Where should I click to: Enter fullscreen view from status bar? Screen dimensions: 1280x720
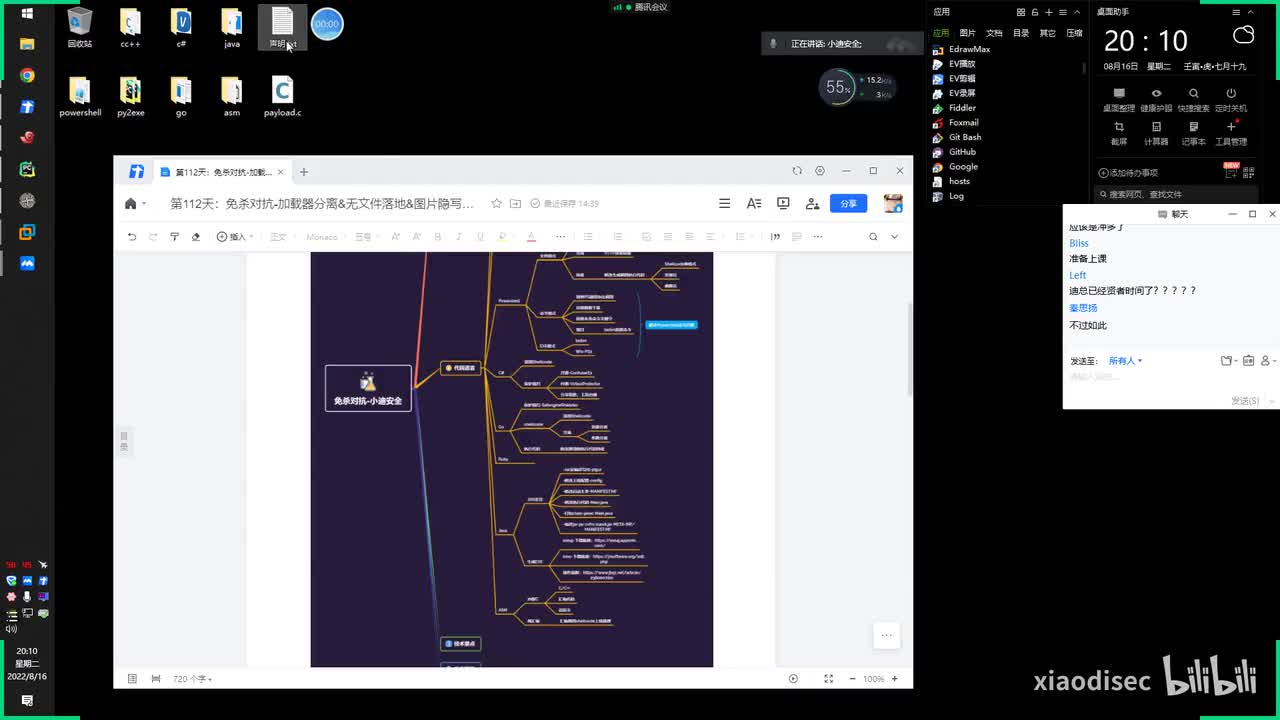[x=828, y=679]
